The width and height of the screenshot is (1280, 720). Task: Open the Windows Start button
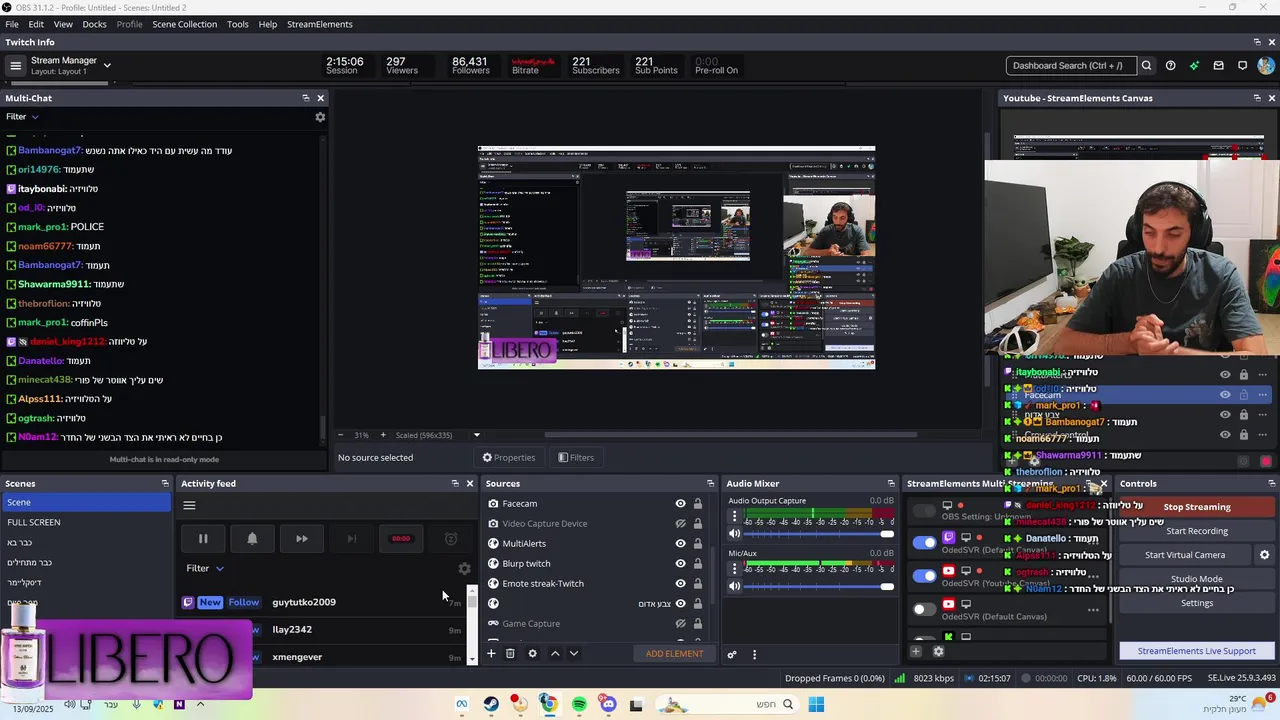816,705
